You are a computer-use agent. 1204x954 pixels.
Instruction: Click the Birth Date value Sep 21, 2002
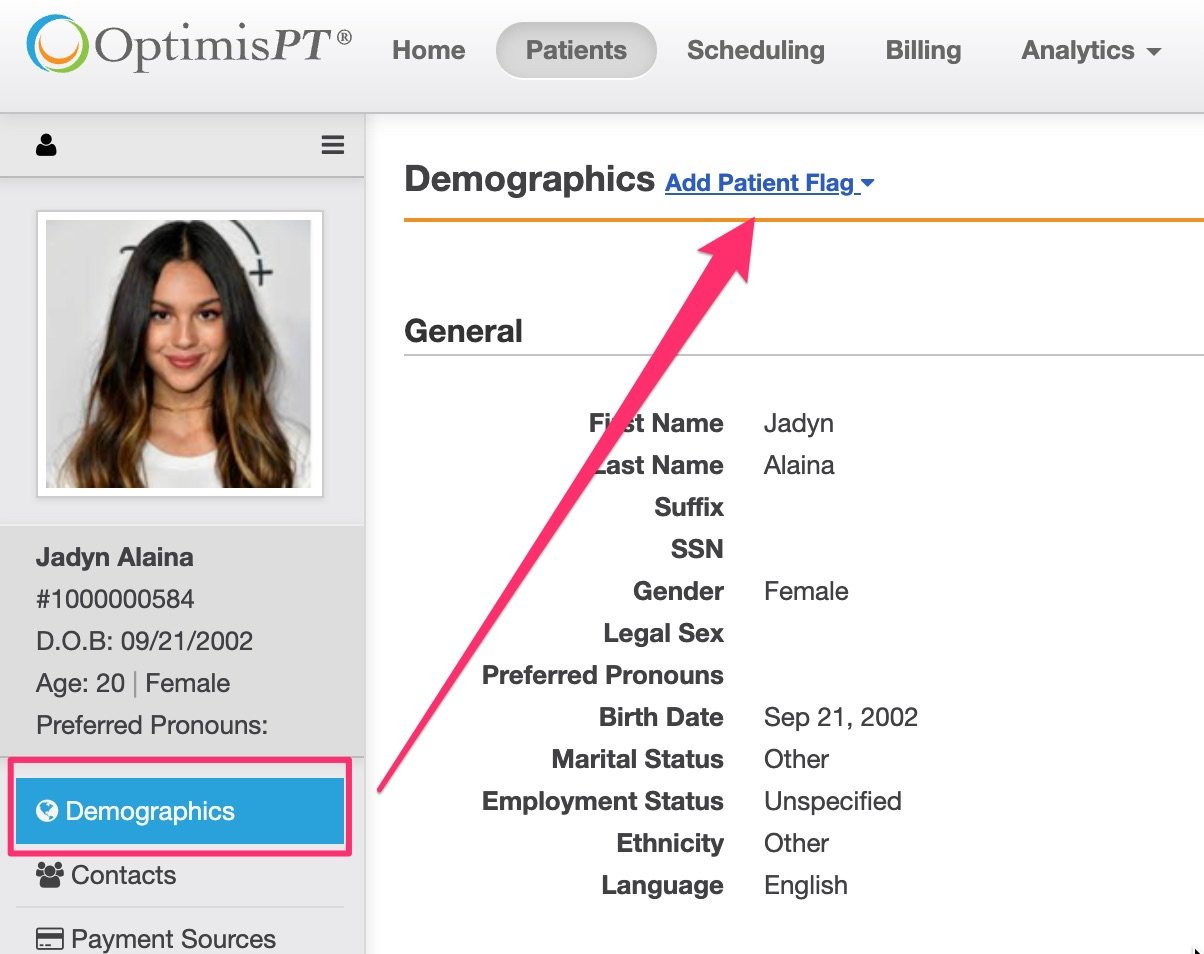pyautogui.click(x=840, y=717)
